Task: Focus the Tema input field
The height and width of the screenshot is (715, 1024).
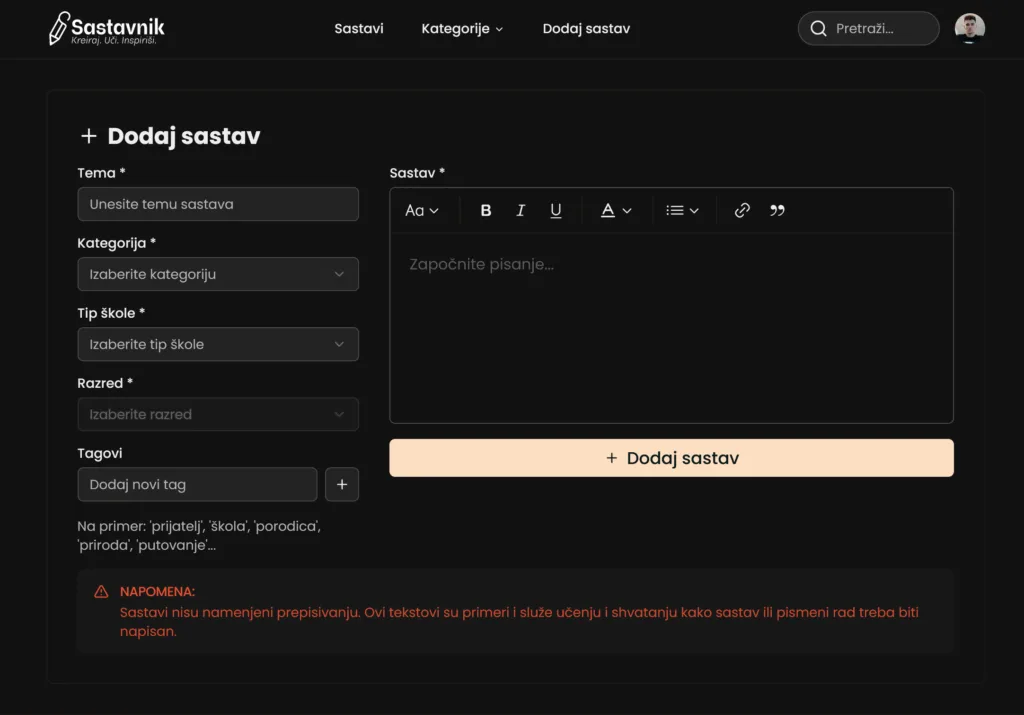Action: 217,204
